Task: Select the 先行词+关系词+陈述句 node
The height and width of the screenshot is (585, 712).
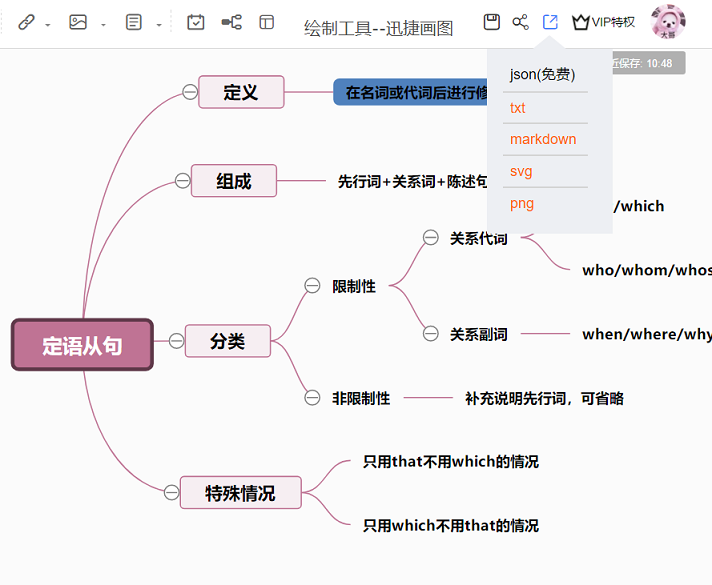Action: [x=412, y=181]
